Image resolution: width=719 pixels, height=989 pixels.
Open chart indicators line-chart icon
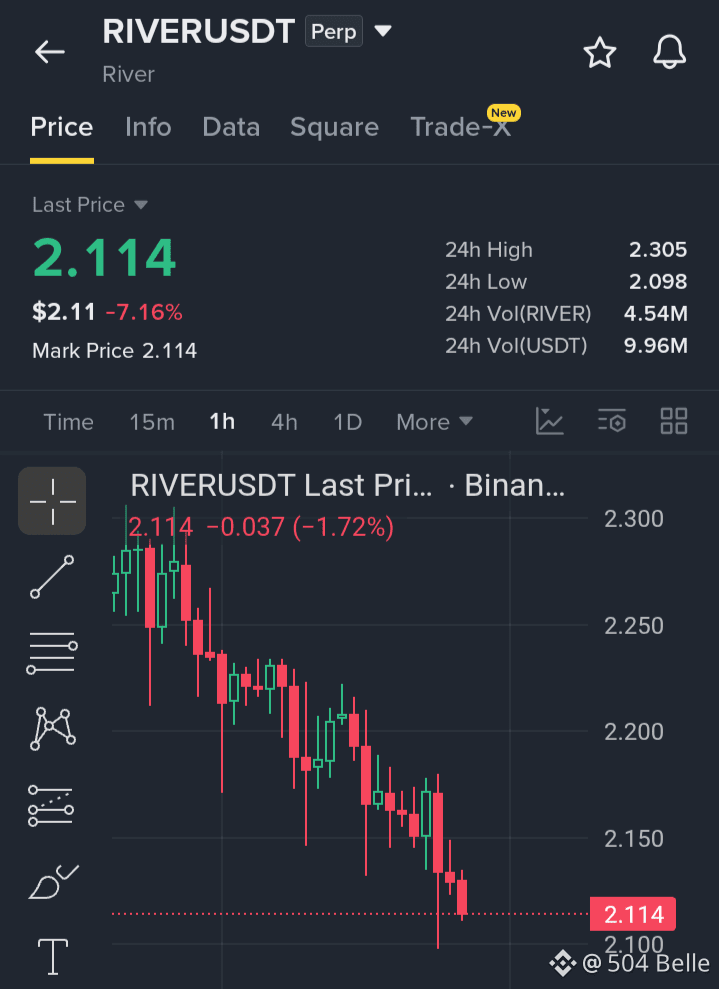(549, 421)
